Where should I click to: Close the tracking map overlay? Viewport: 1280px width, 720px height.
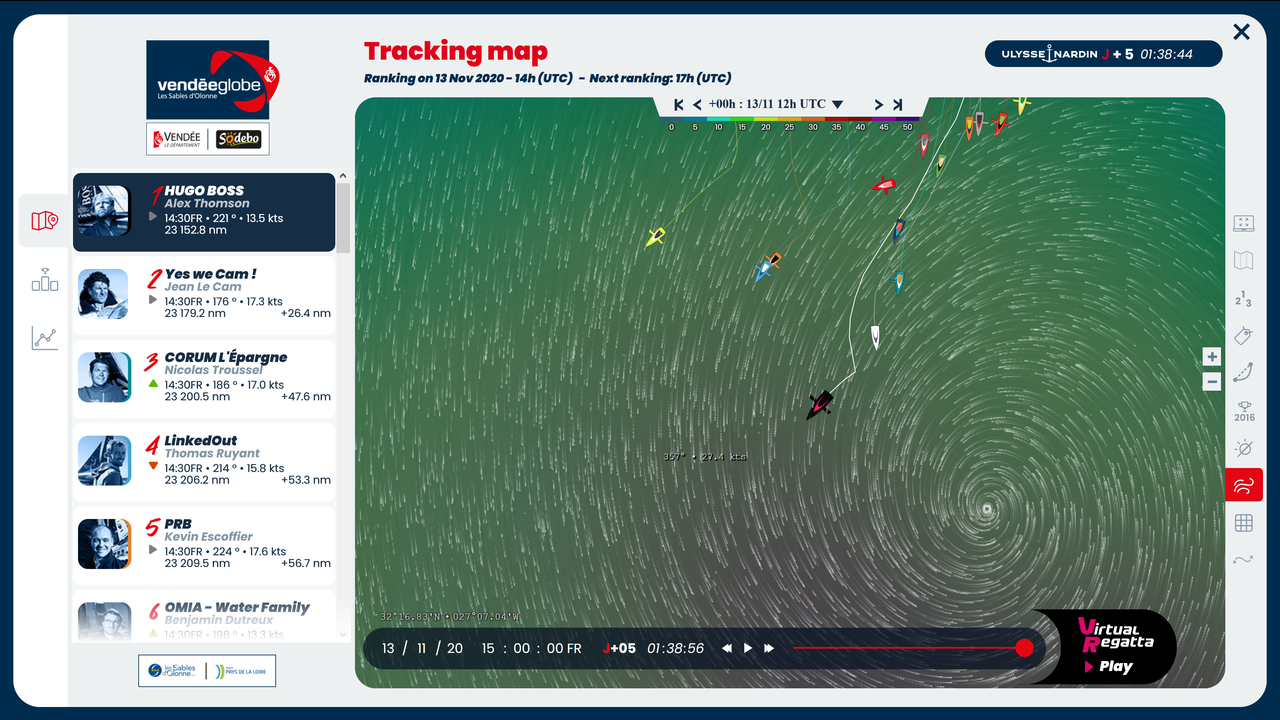(x=1241, y=32)
